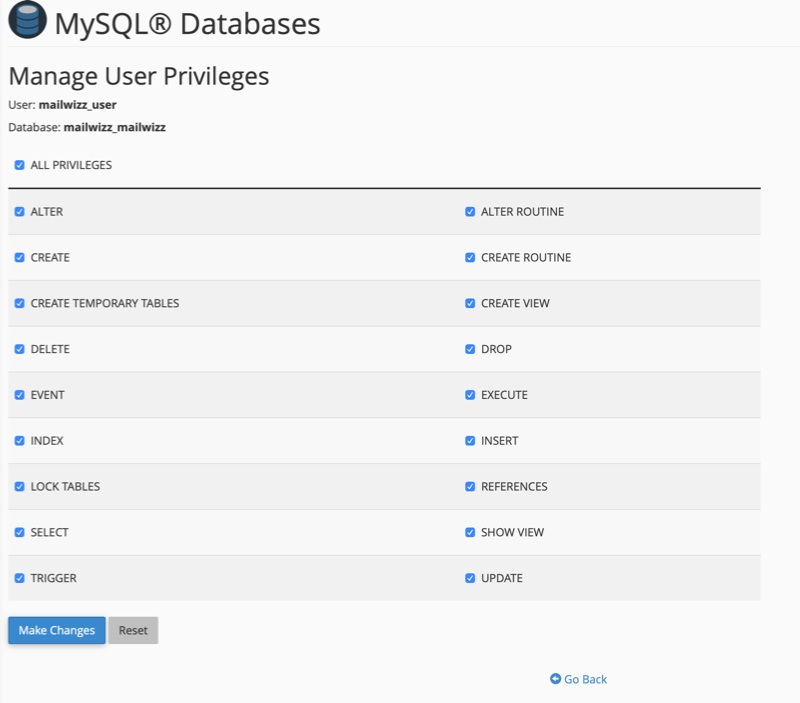Click the TRIGGER label text
The image size is (800, 703).
pos(54,578)
